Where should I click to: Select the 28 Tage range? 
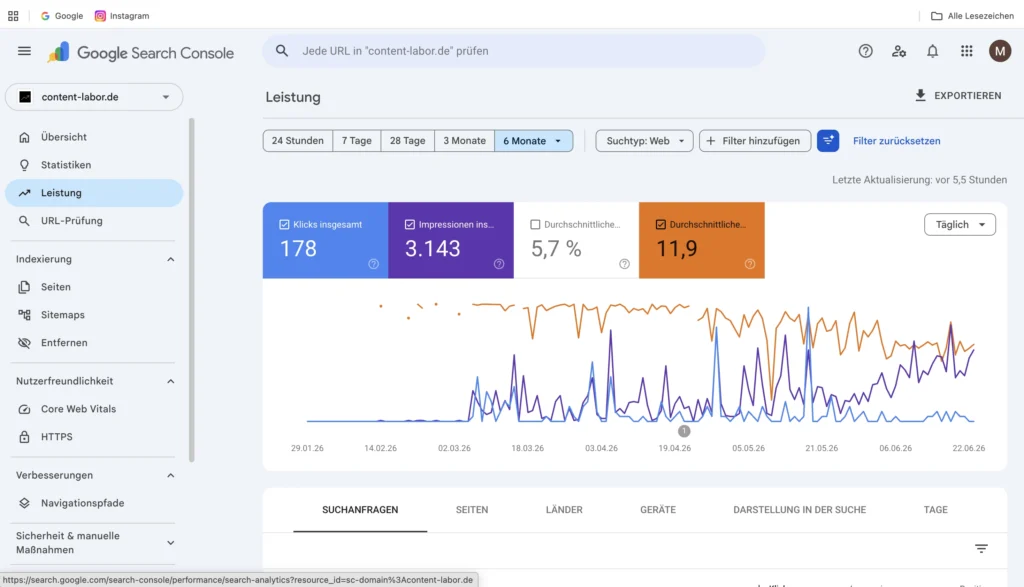pyautogui.click(x=408, y=140)
